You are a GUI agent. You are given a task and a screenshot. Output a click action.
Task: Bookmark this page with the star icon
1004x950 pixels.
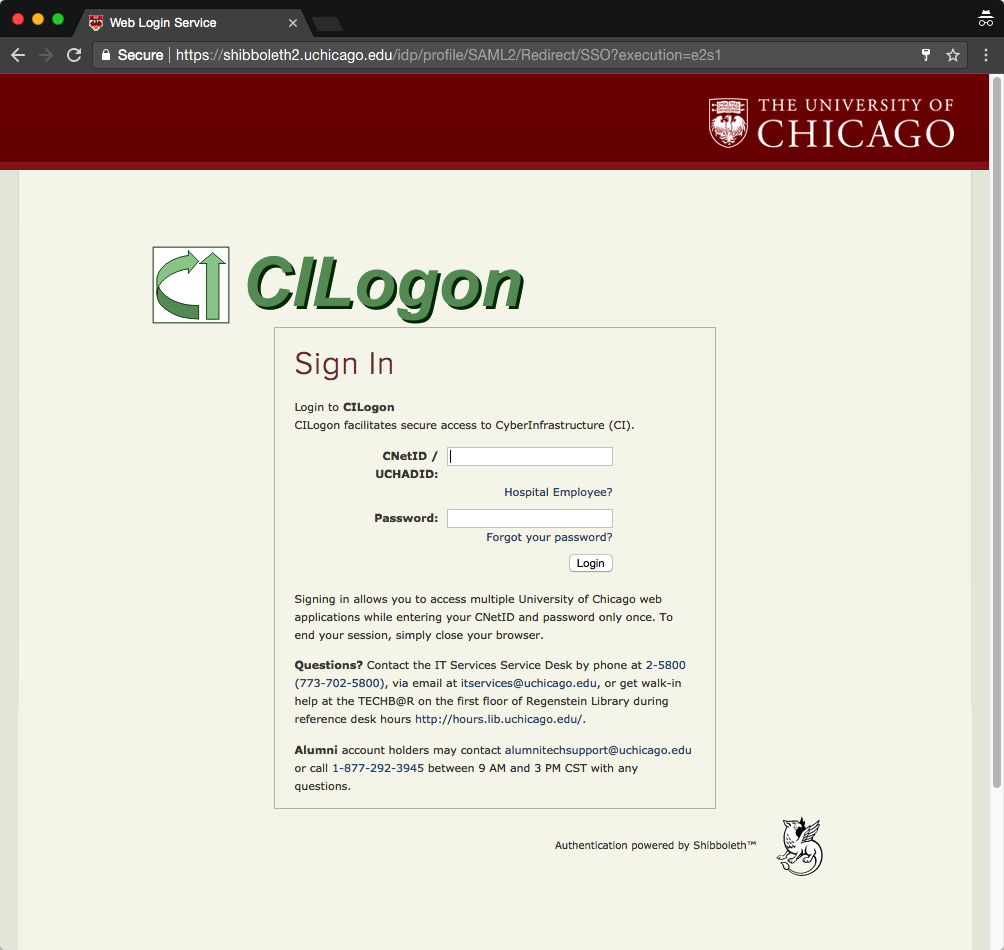953,55
